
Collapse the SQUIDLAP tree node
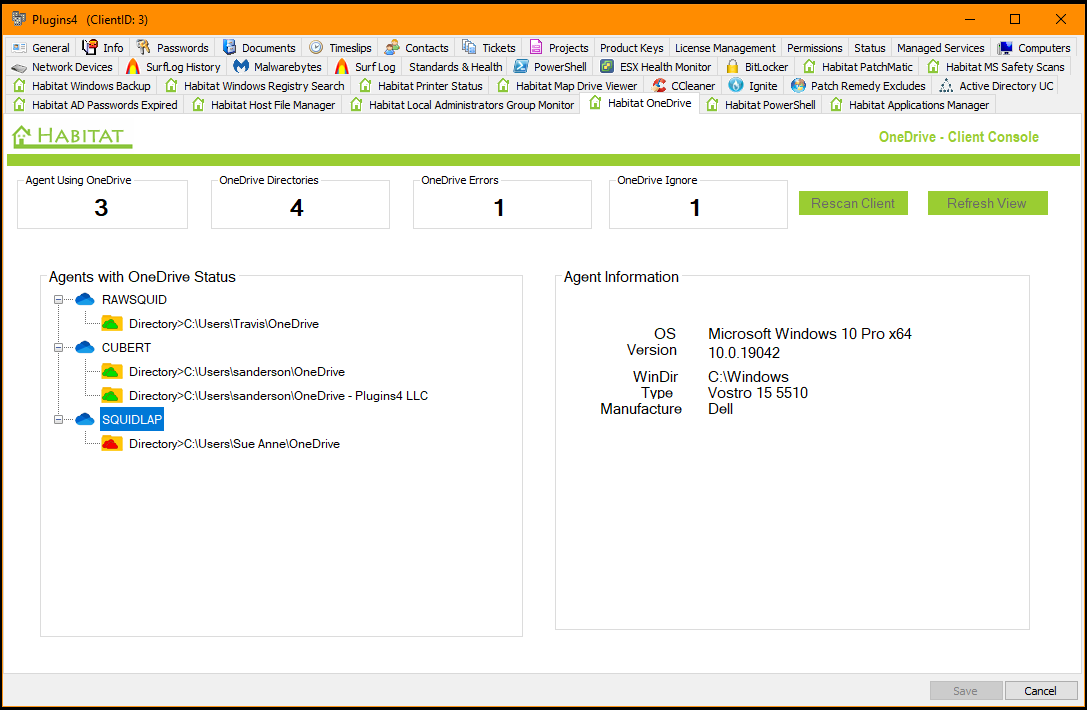[58, 419]
